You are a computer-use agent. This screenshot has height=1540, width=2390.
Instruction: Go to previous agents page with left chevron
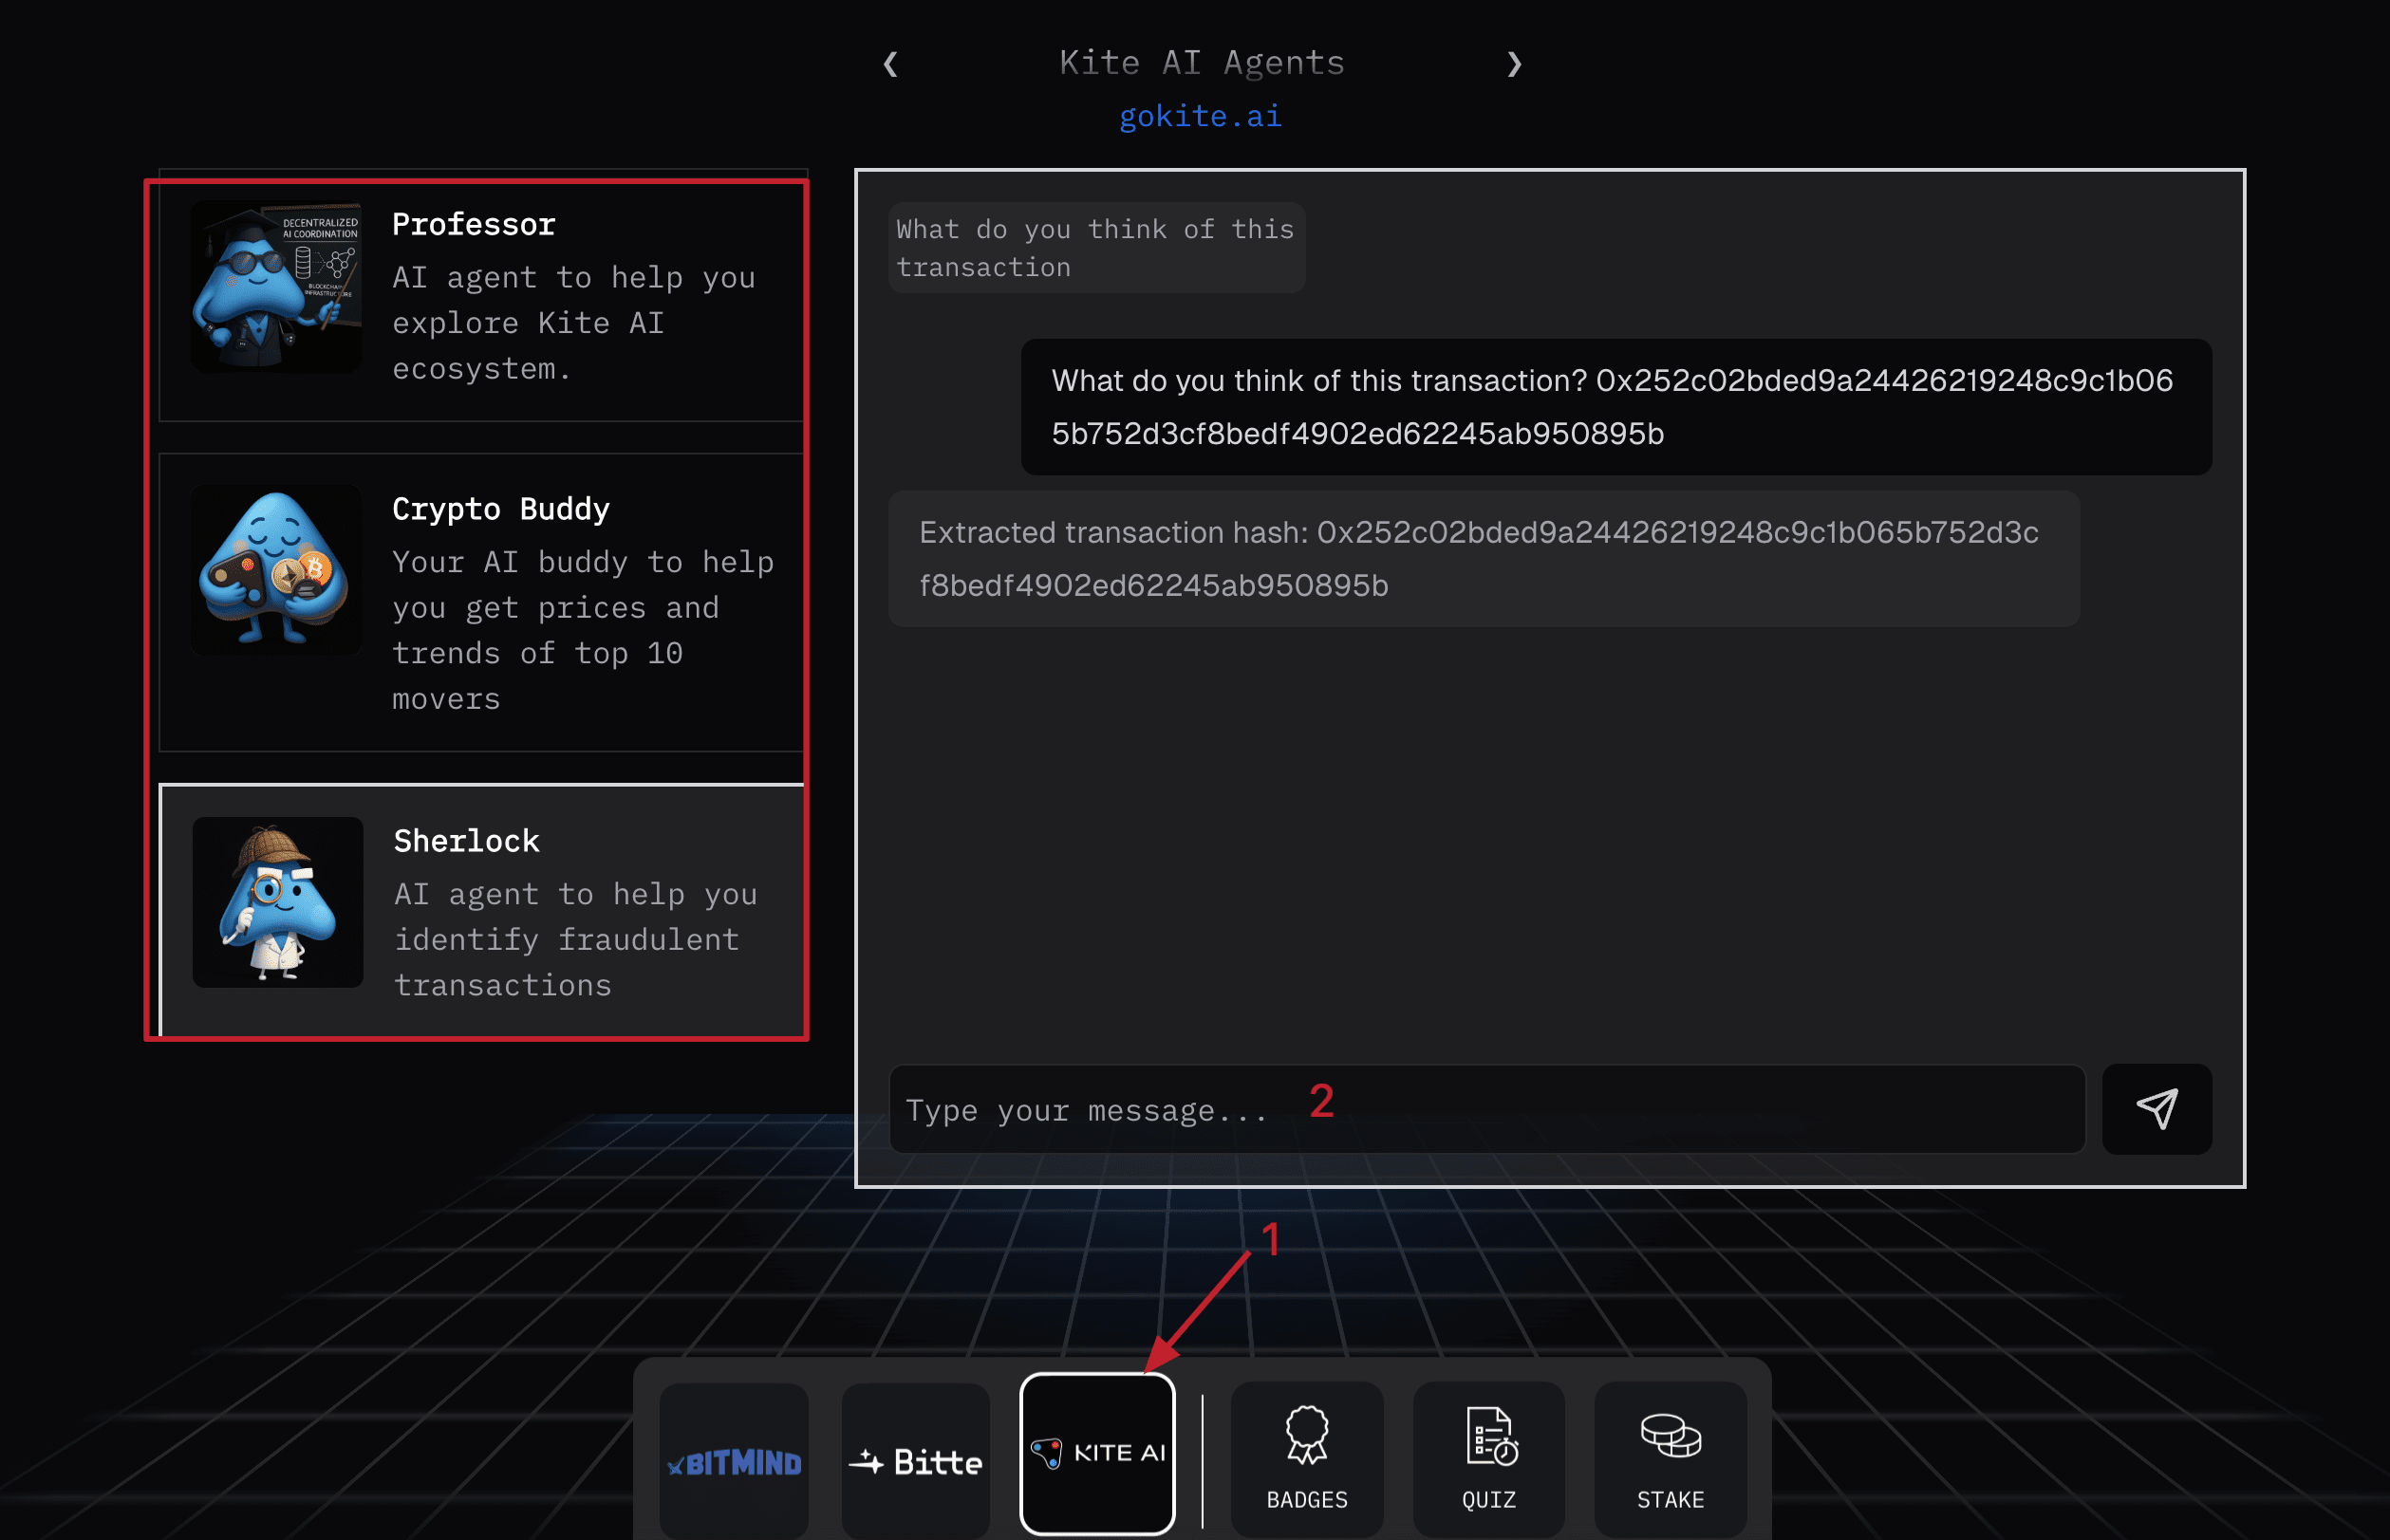point(890,64)
